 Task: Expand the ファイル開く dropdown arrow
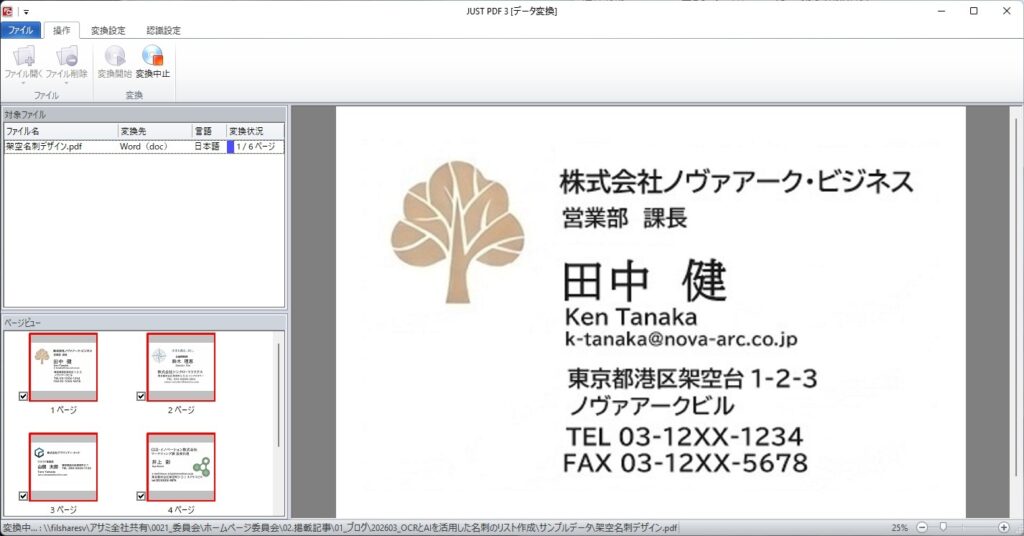coord(24,83)
